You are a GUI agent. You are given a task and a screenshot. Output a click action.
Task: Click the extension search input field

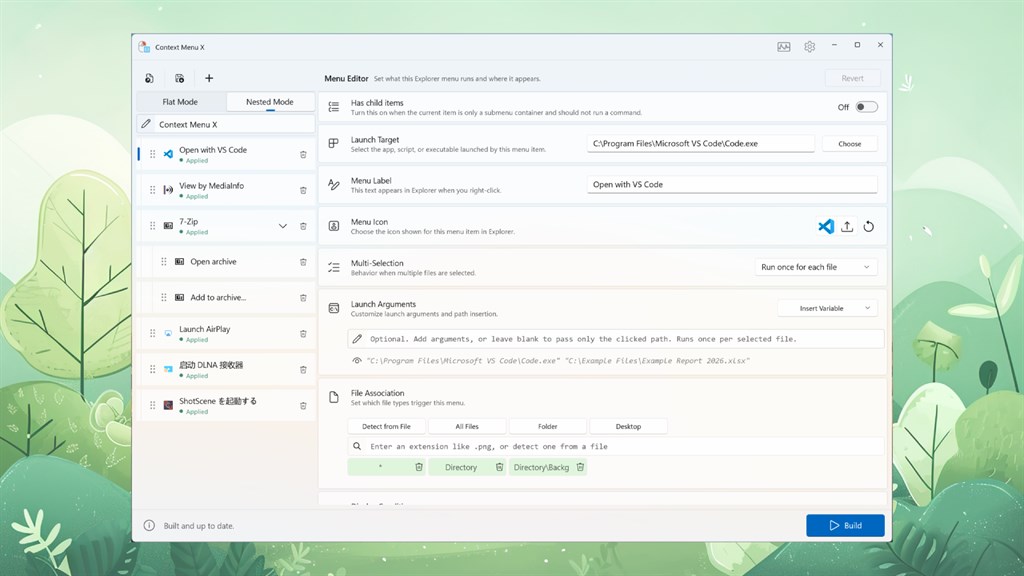(616, 447)
